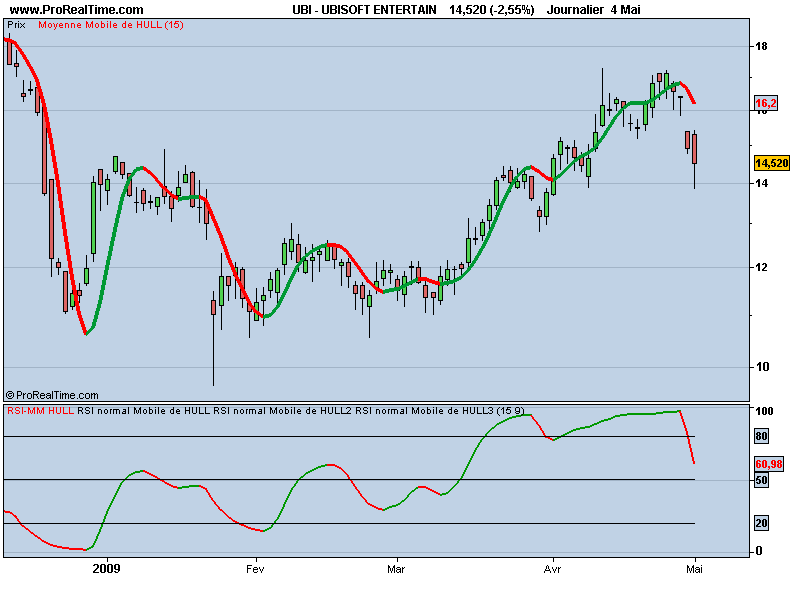Viewport: 800px width, 600px height.
Task: Click the www.ProRealTime.com header text
Action: (x=77, y=10)
